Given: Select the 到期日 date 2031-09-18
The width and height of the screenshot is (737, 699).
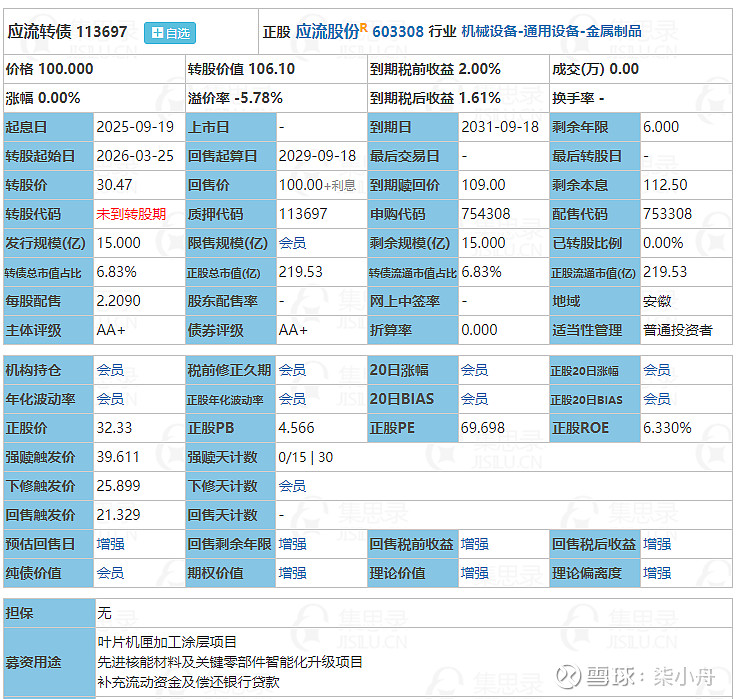Looking at the screenshot, I should [500, 127].
